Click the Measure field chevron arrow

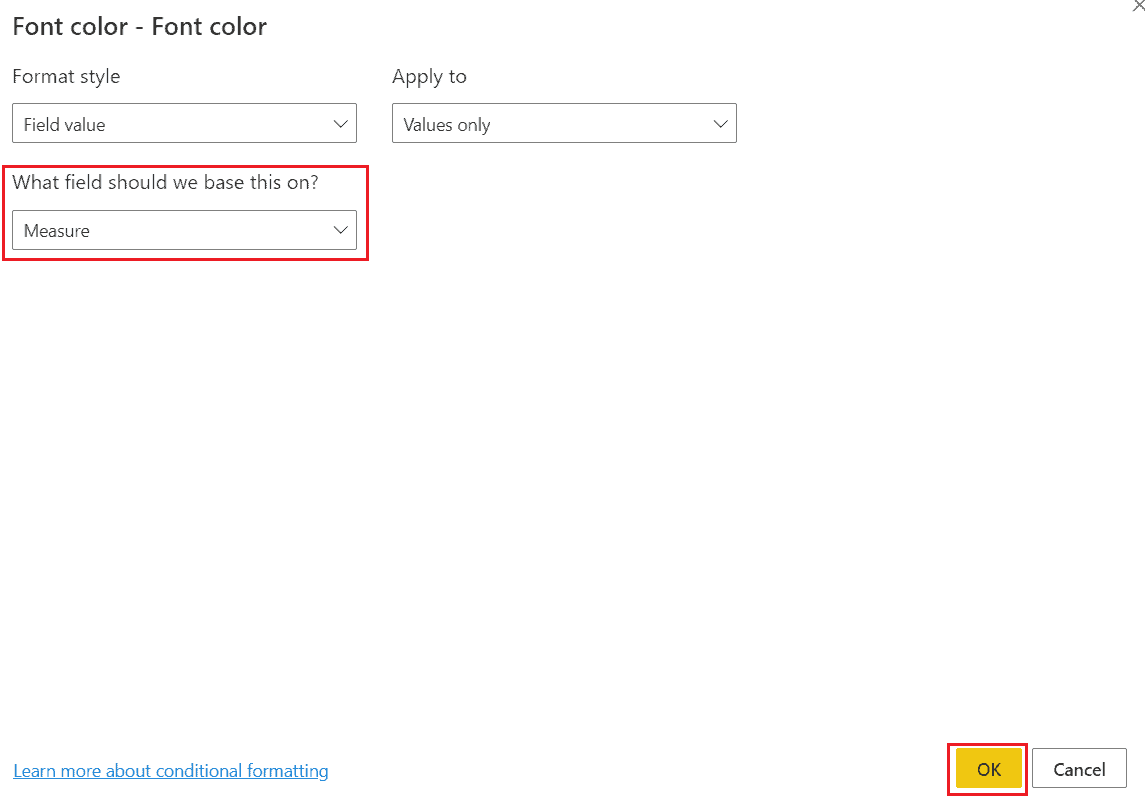[340, 230]
